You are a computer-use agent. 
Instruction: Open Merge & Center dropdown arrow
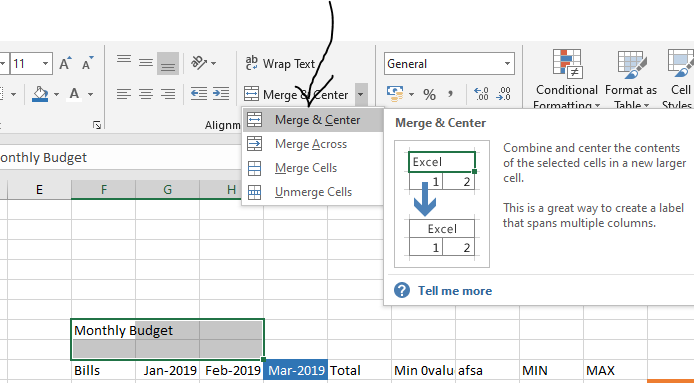pos(361,94)
